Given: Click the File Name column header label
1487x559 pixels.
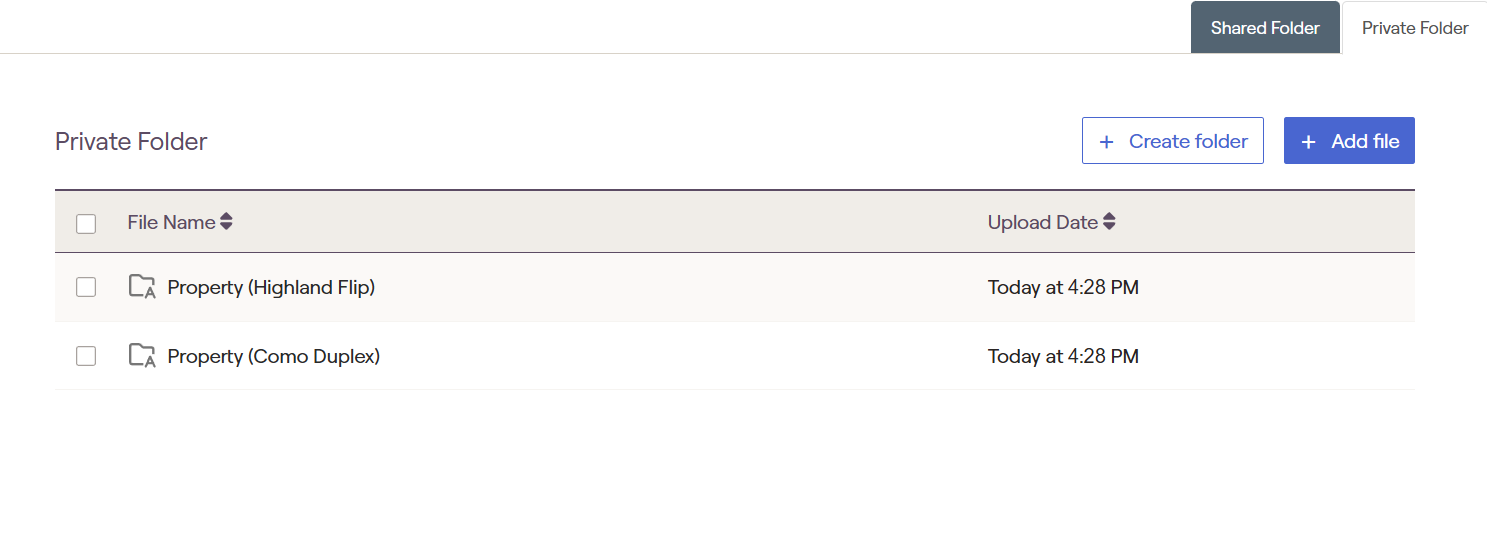Looking at the screenshot, I should click(x=171, y=222).
